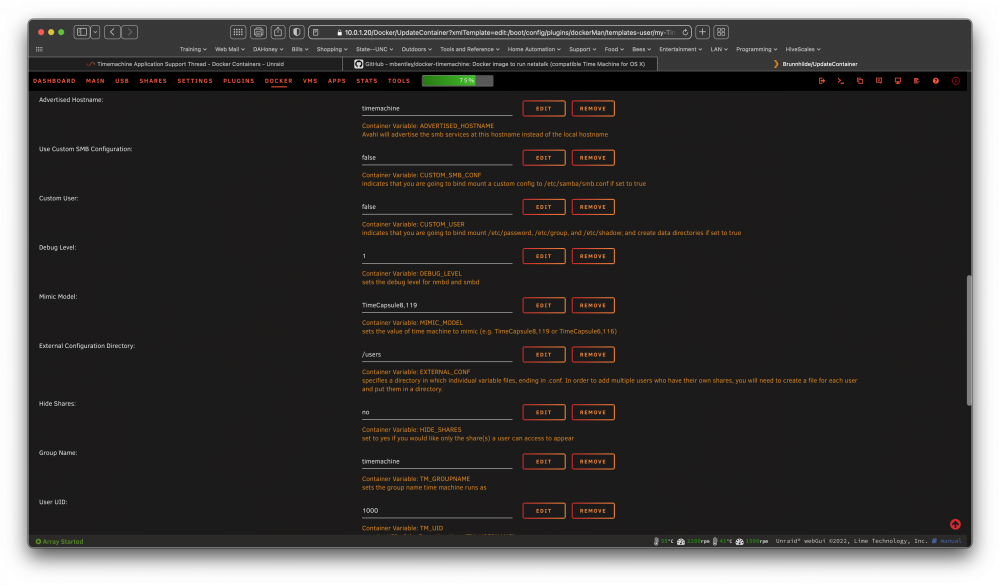Remove the Use Custom SMB Configuration variable
The height and width of the screenshot is (585, 1000).
coord(592,158)
